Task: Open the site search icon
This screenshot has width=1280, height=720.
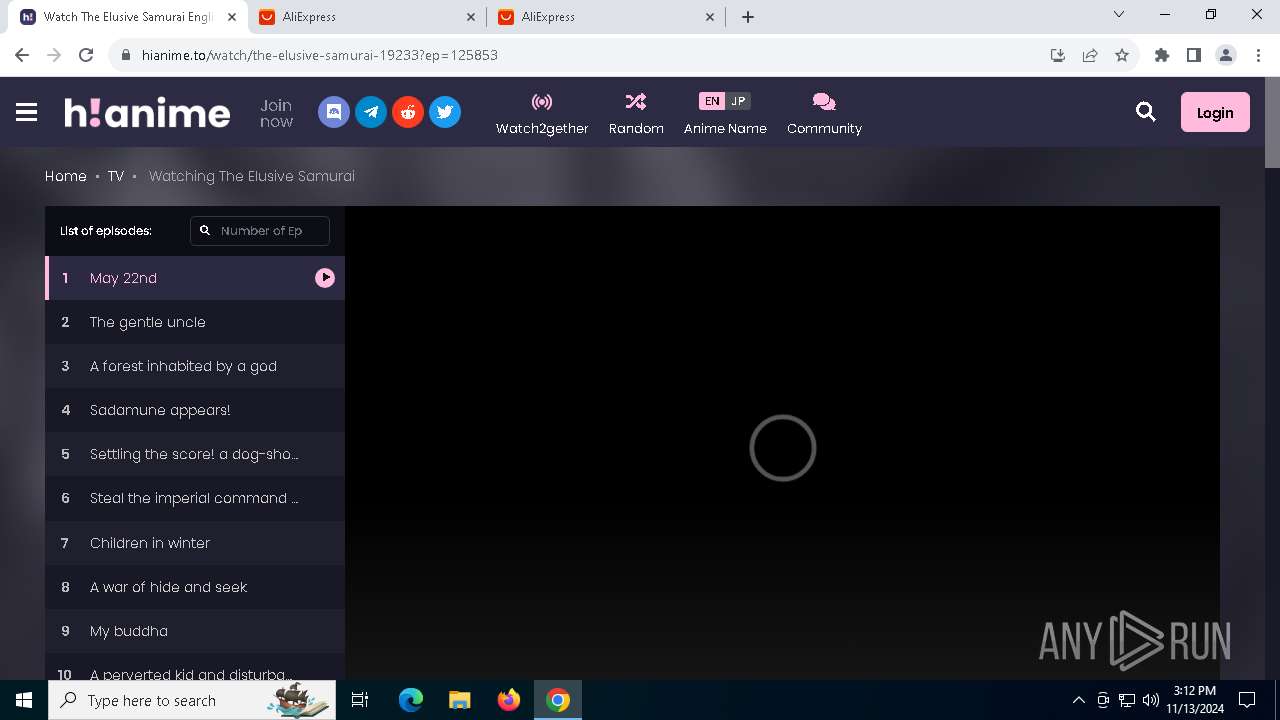Action: pyautogui.click(x=1146, y=112)
